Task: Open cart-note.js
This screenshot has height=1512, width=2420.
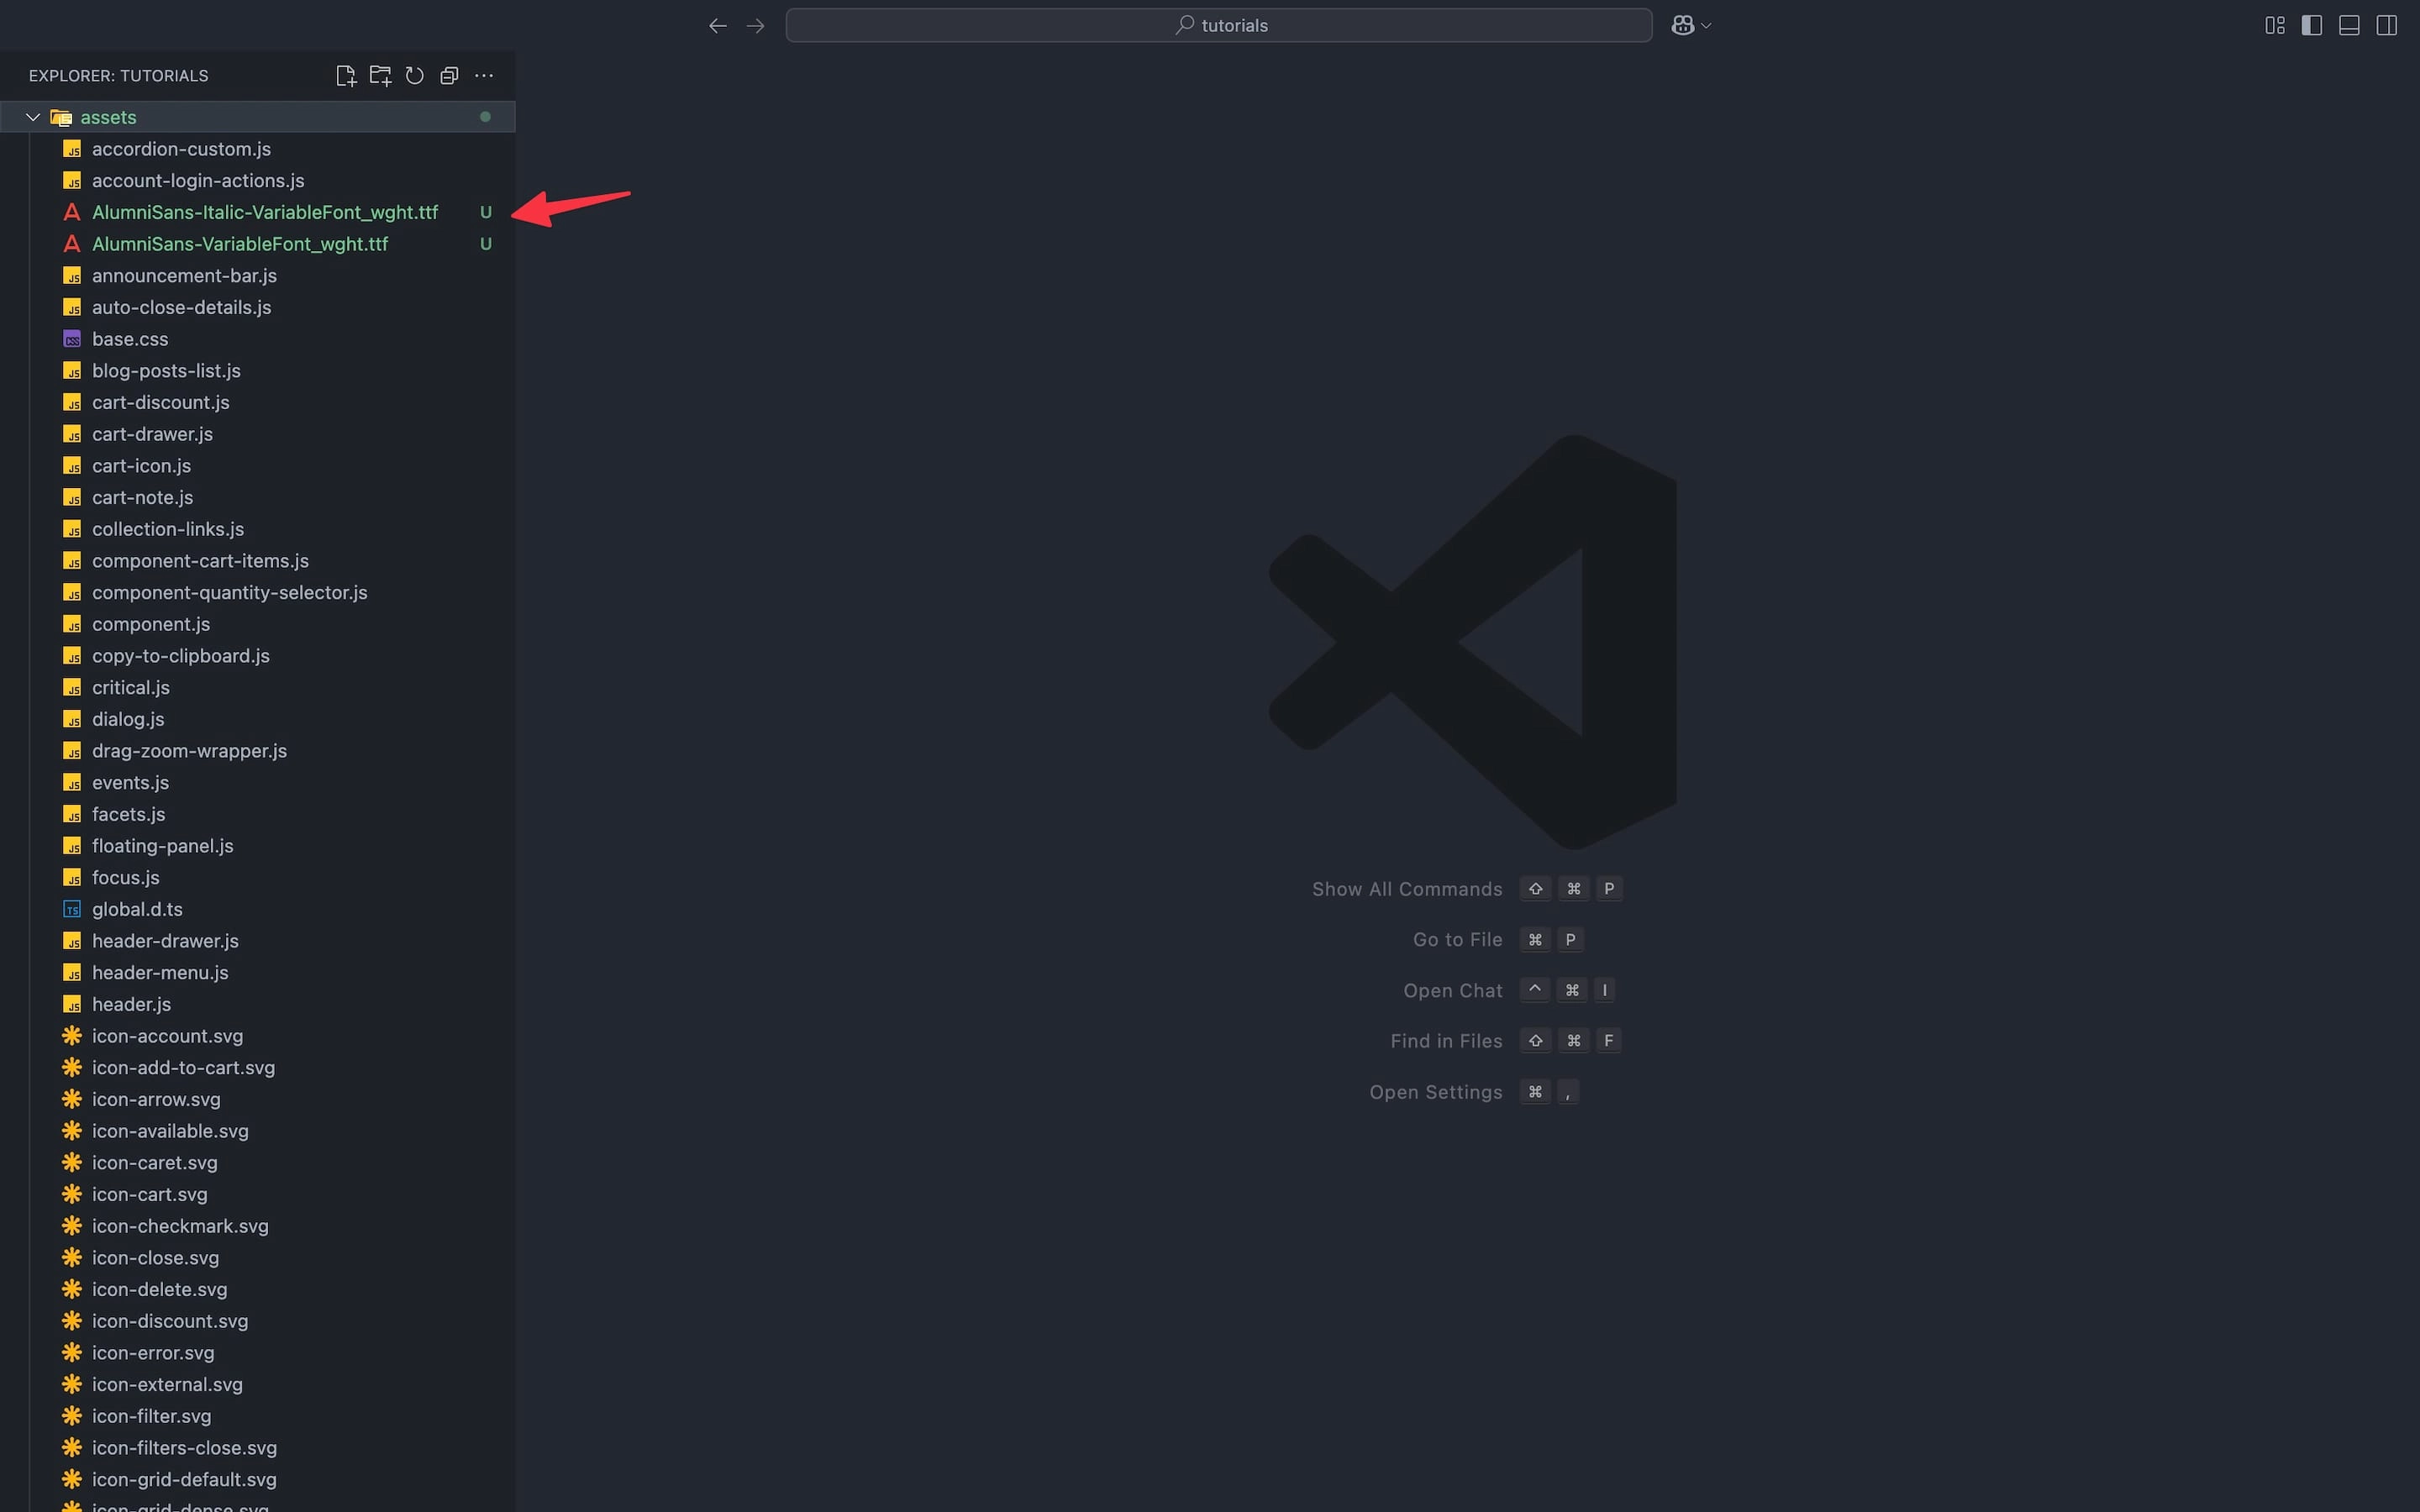Action: coord(258,497)
